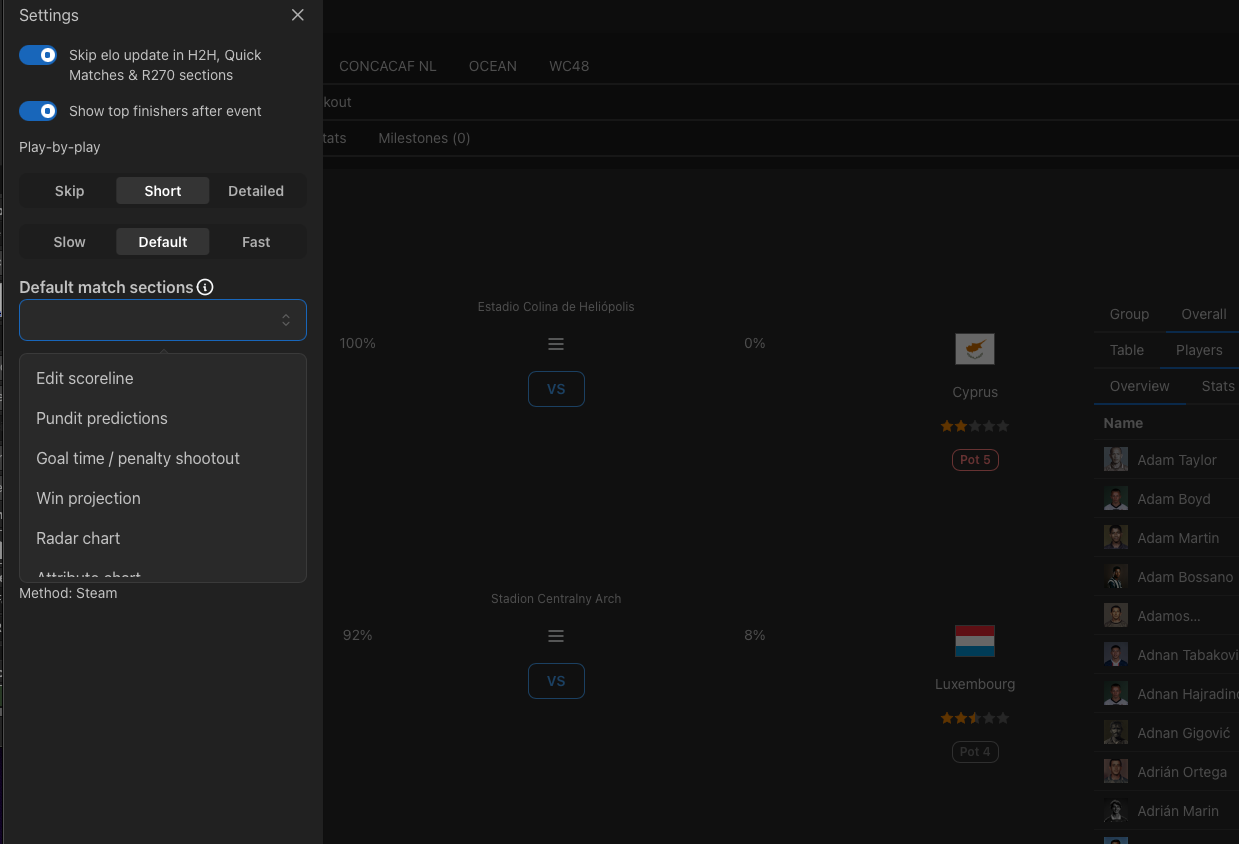
Task: Click Adamos player avatar
Action: (x=1116, y=615)
